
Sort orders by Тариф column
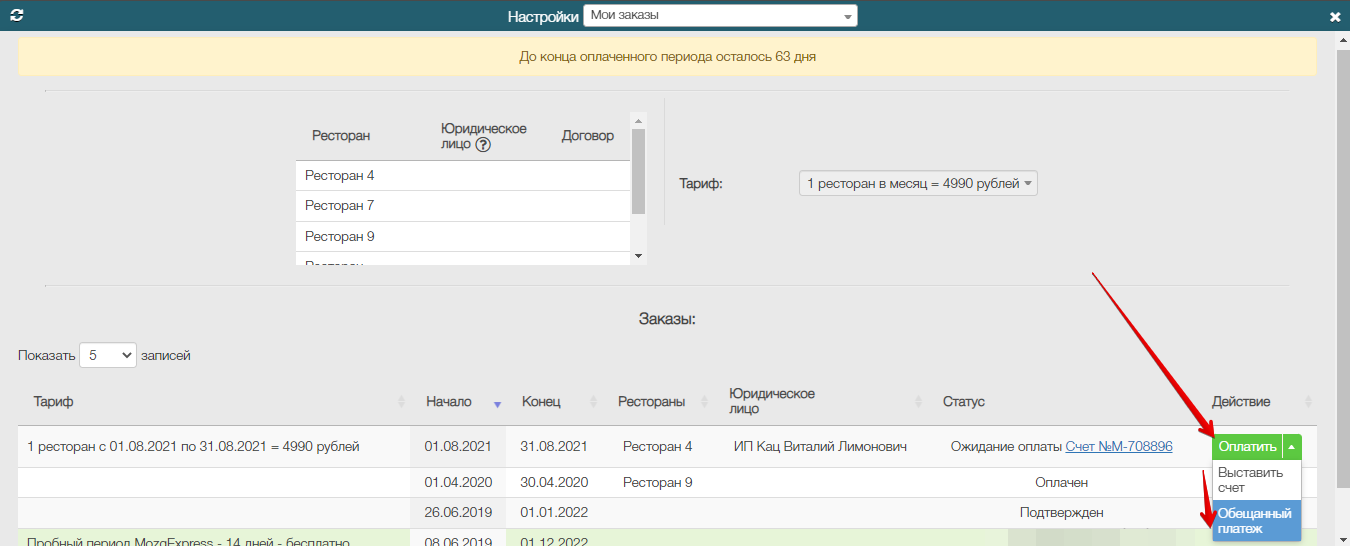coord(213,402)
